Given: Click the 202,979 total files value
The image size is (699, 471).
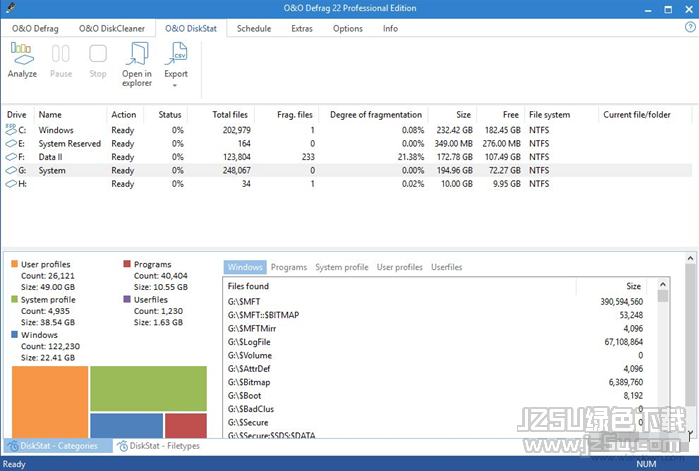Looking at the screenshot, I should click(x=237, y=130).
